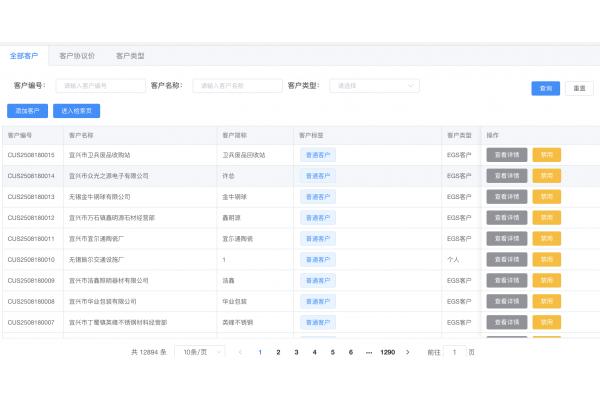Click 禁用 for customer CUS2508180014
This screenshot has height=400, width=600.
[x=546, y=175]
